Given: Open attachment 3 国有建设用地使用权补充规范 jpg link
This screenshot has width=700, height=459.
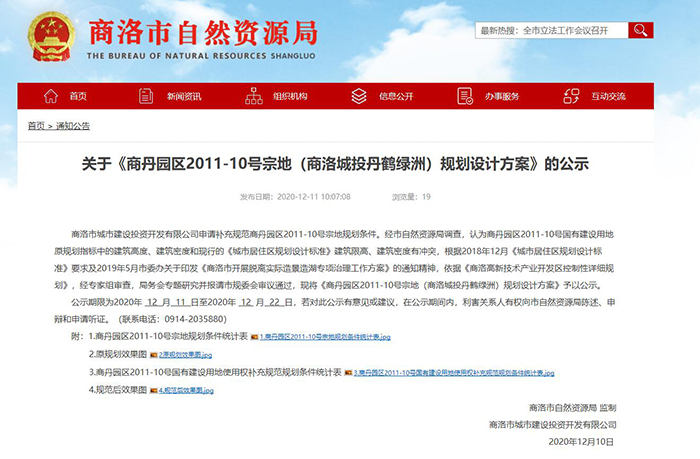Looking at the screenshot, I should pos(454,373).
